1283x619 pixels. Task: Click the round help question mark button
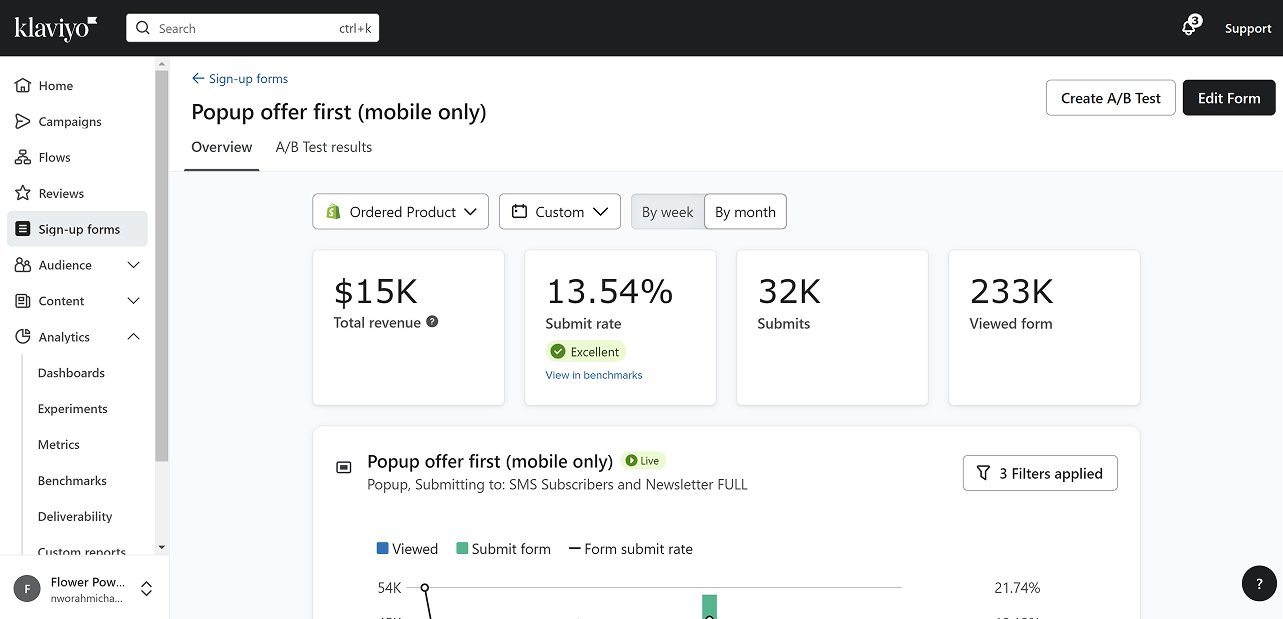[1258, 584]
